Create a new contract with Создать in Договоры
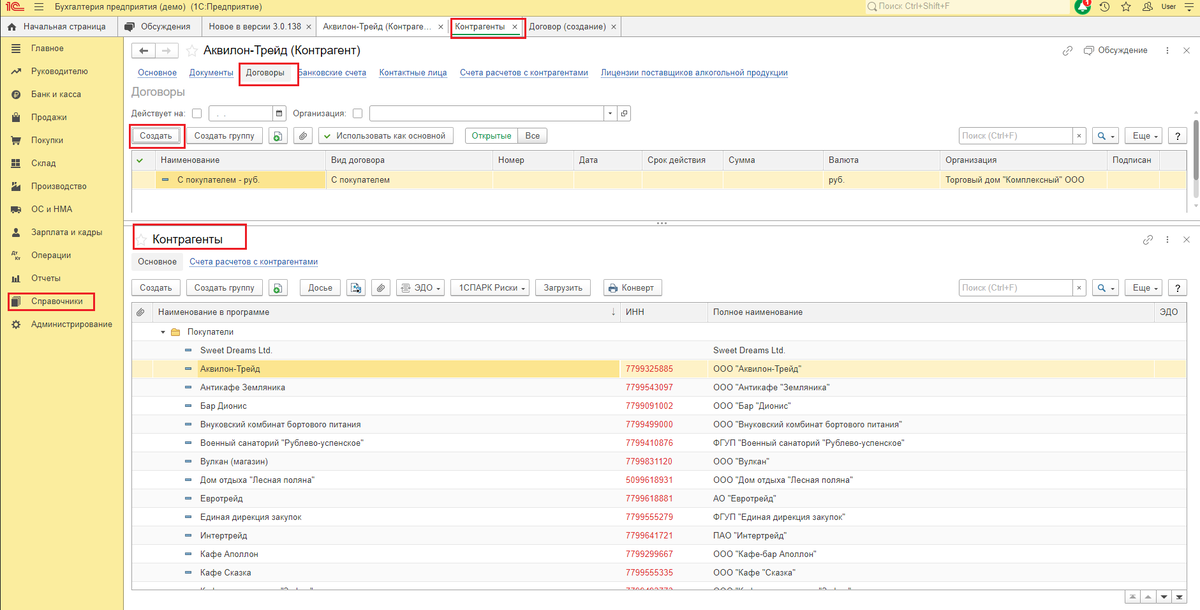This screenshot has height=610, width=1200. coord(157,135)
